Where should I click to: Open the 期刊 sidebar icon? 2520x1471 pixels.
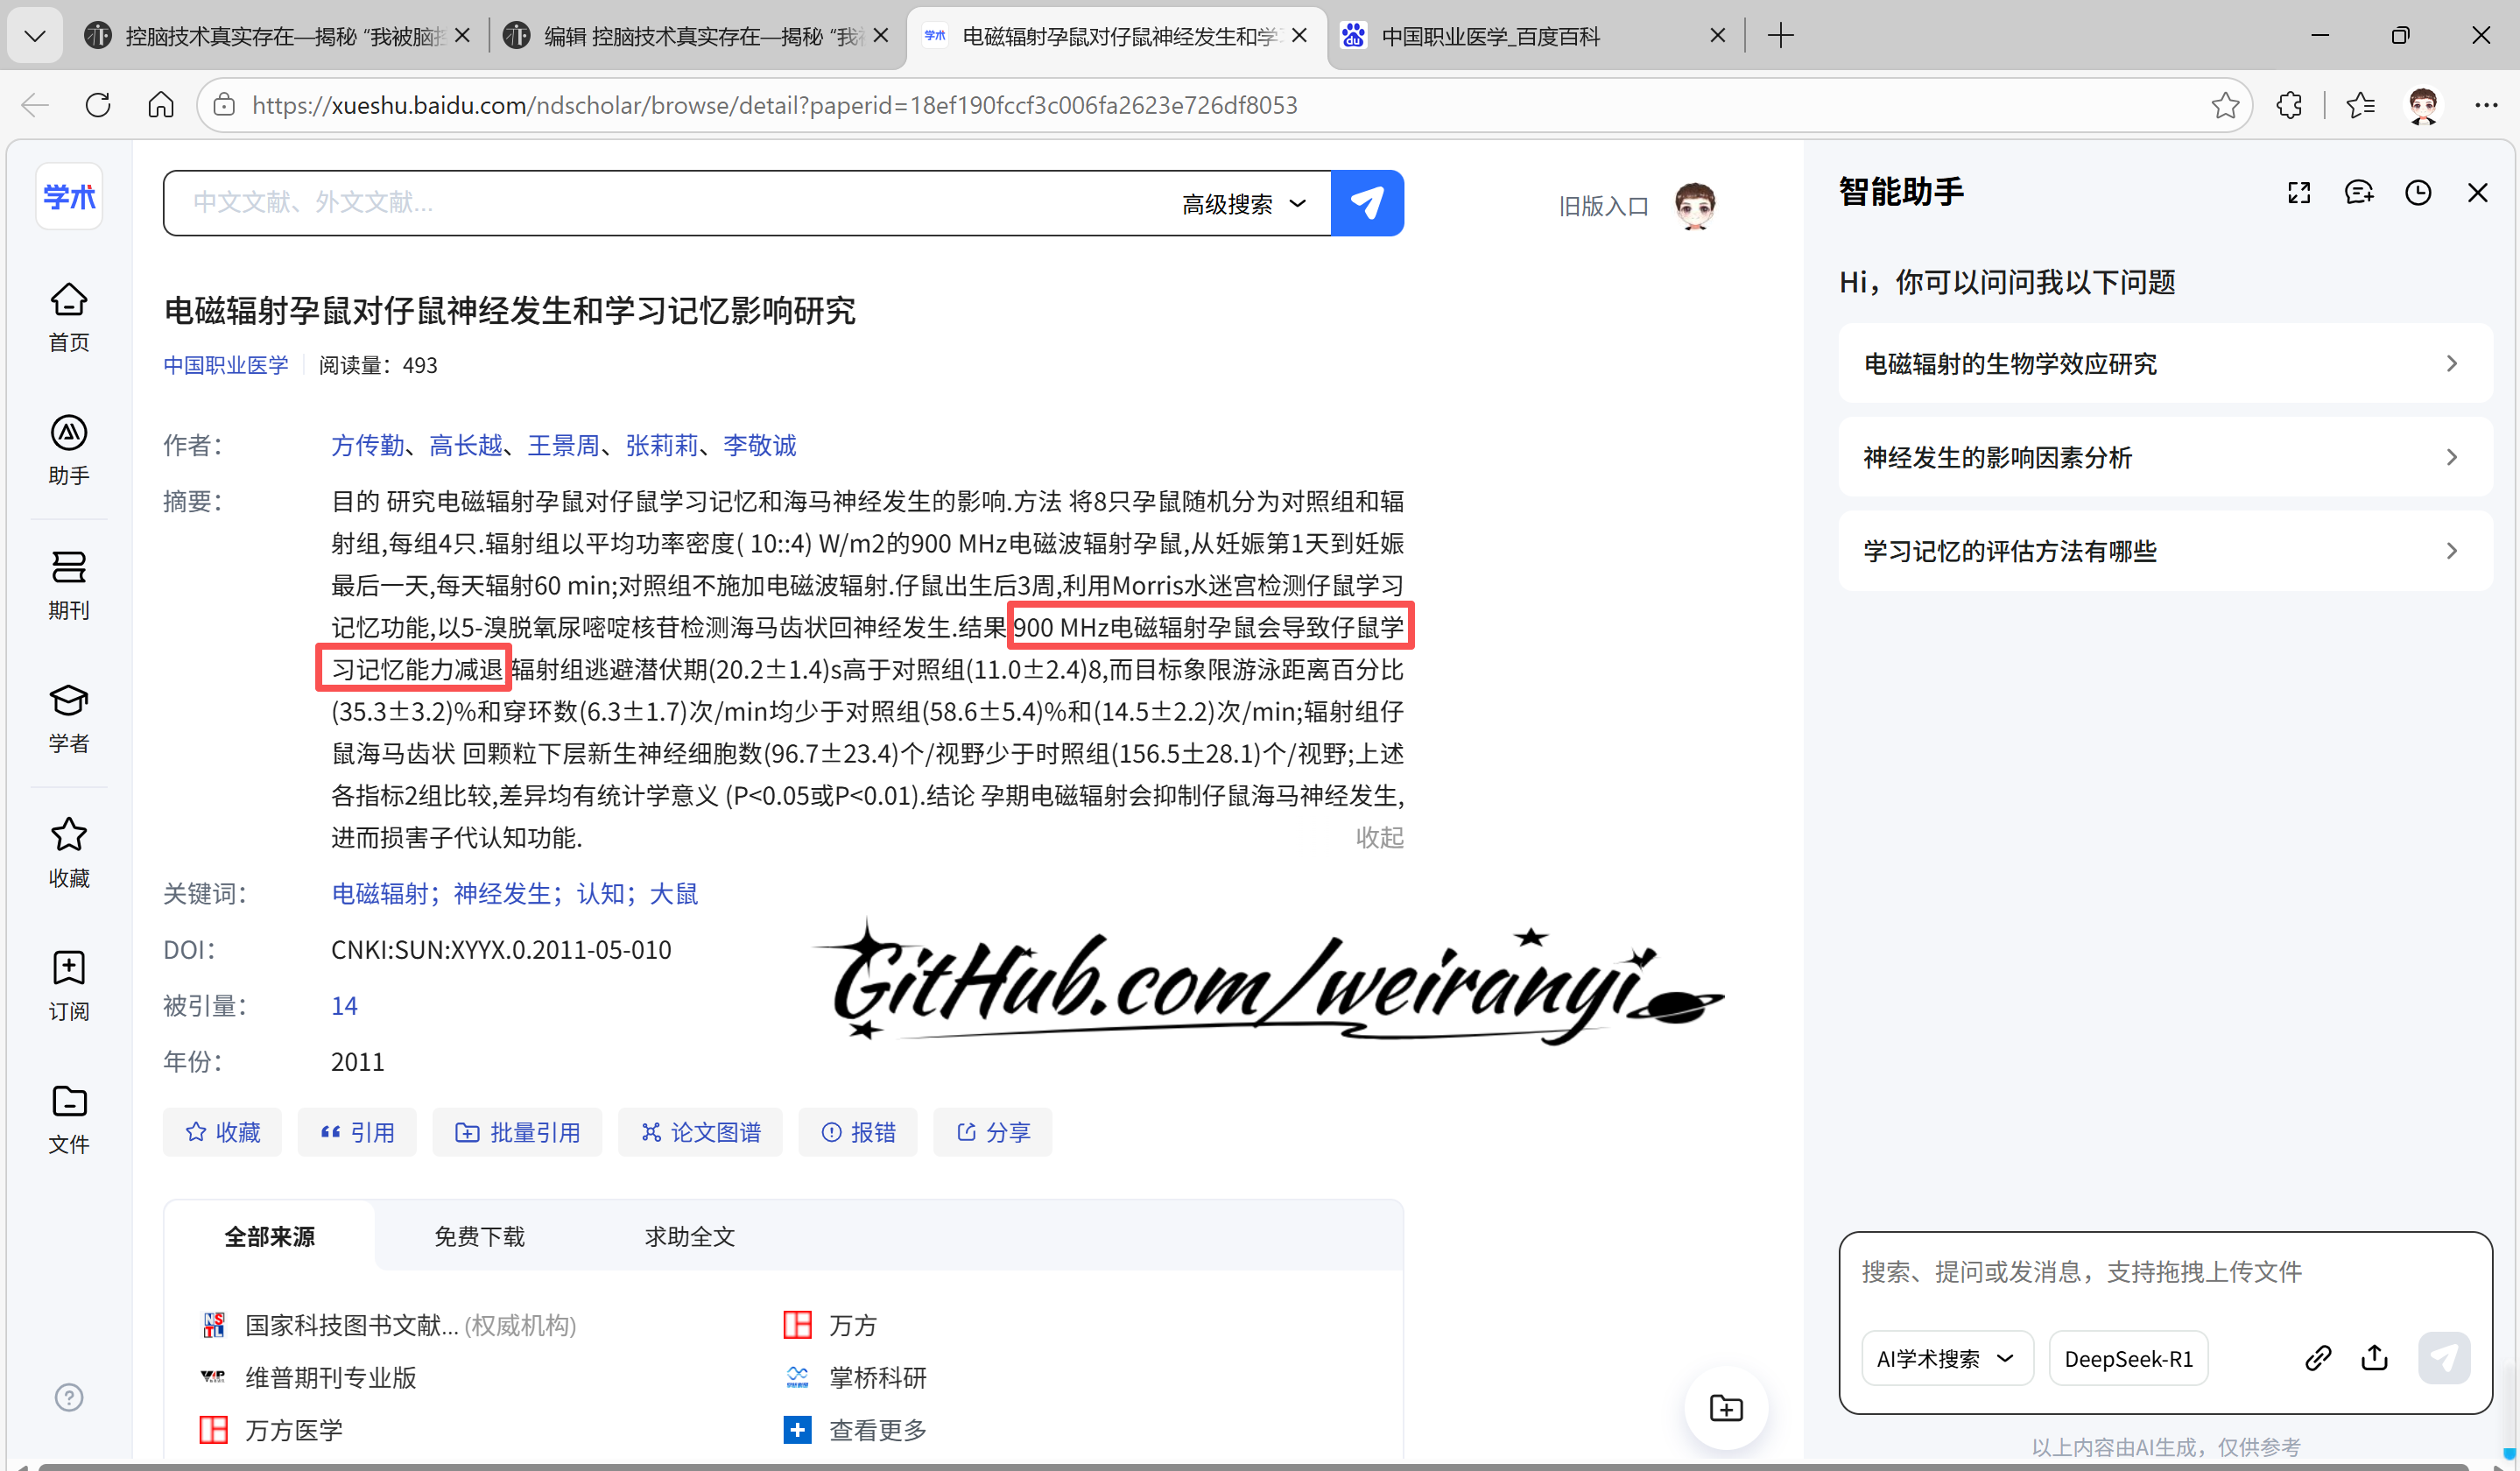point(68,585)
